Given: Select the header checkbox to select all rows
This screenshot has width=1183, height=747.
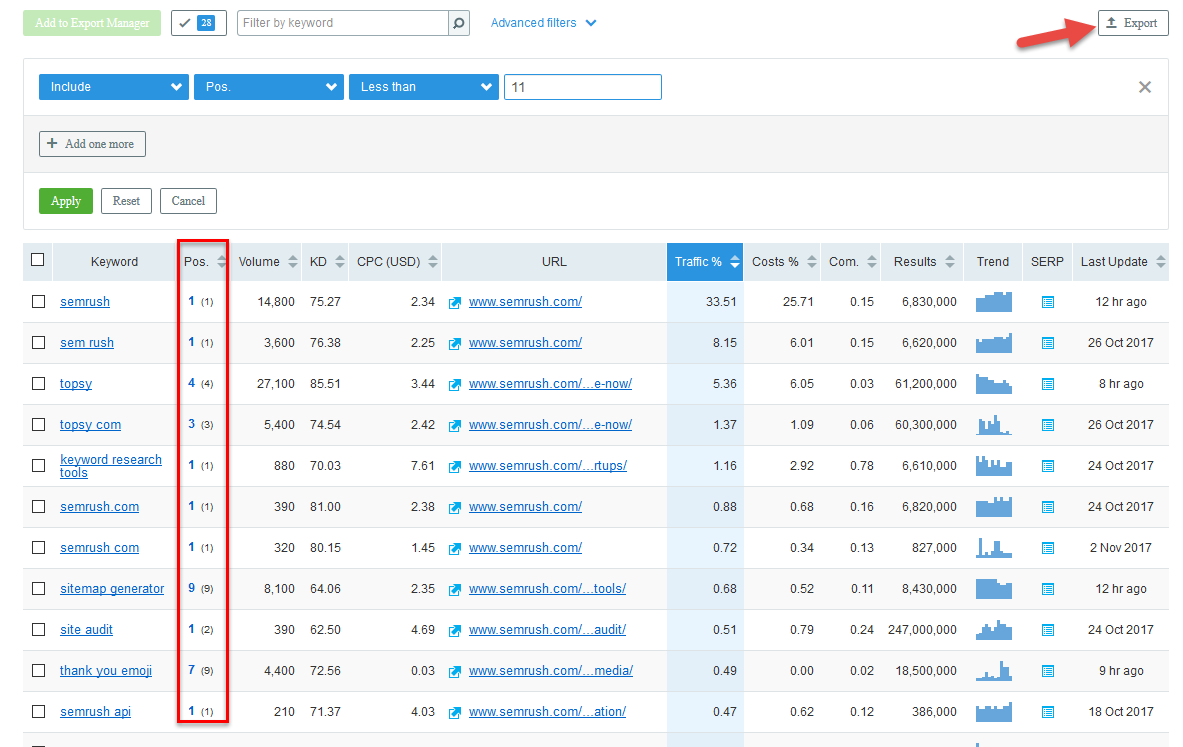Looking at the screenshot, I should (37, 260).
